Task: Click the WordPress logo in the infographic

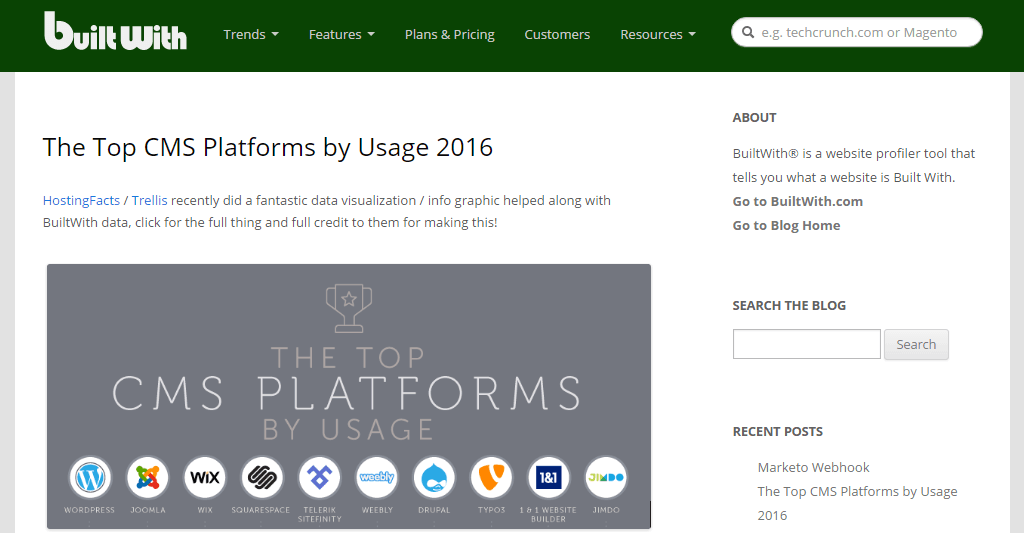Action: coord(90,477)
